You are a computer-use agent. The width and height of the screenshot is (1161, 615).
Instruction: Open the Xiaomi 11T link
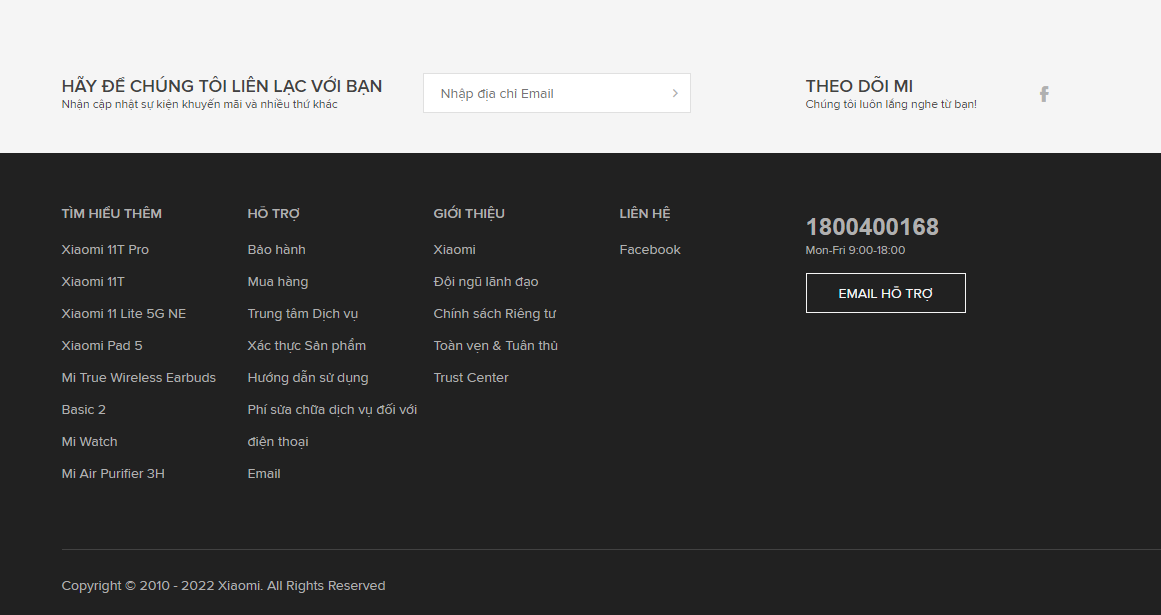click(93, 281)
